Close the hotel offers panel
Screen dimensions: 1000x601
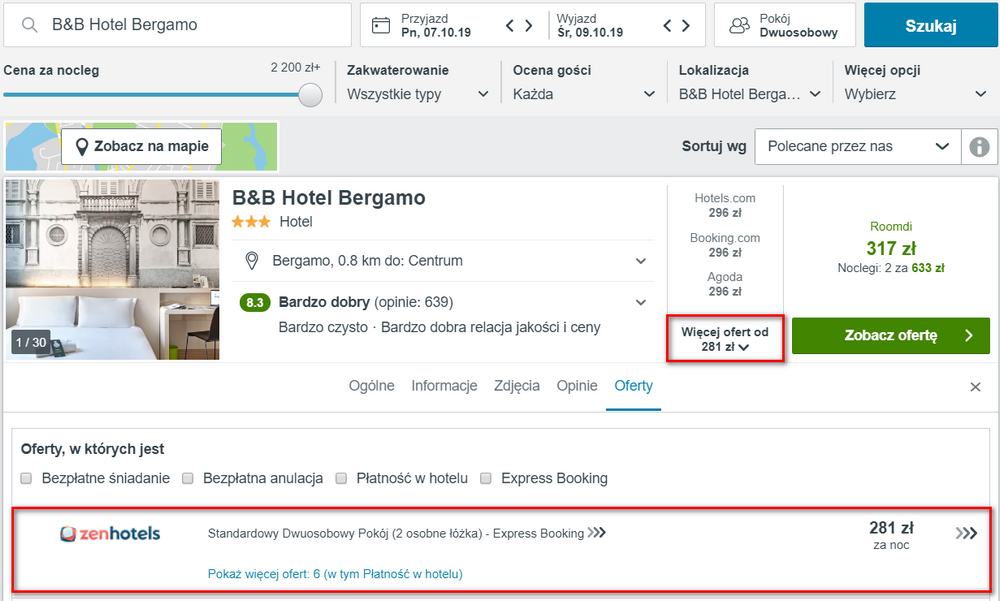[x=975, y=387]
